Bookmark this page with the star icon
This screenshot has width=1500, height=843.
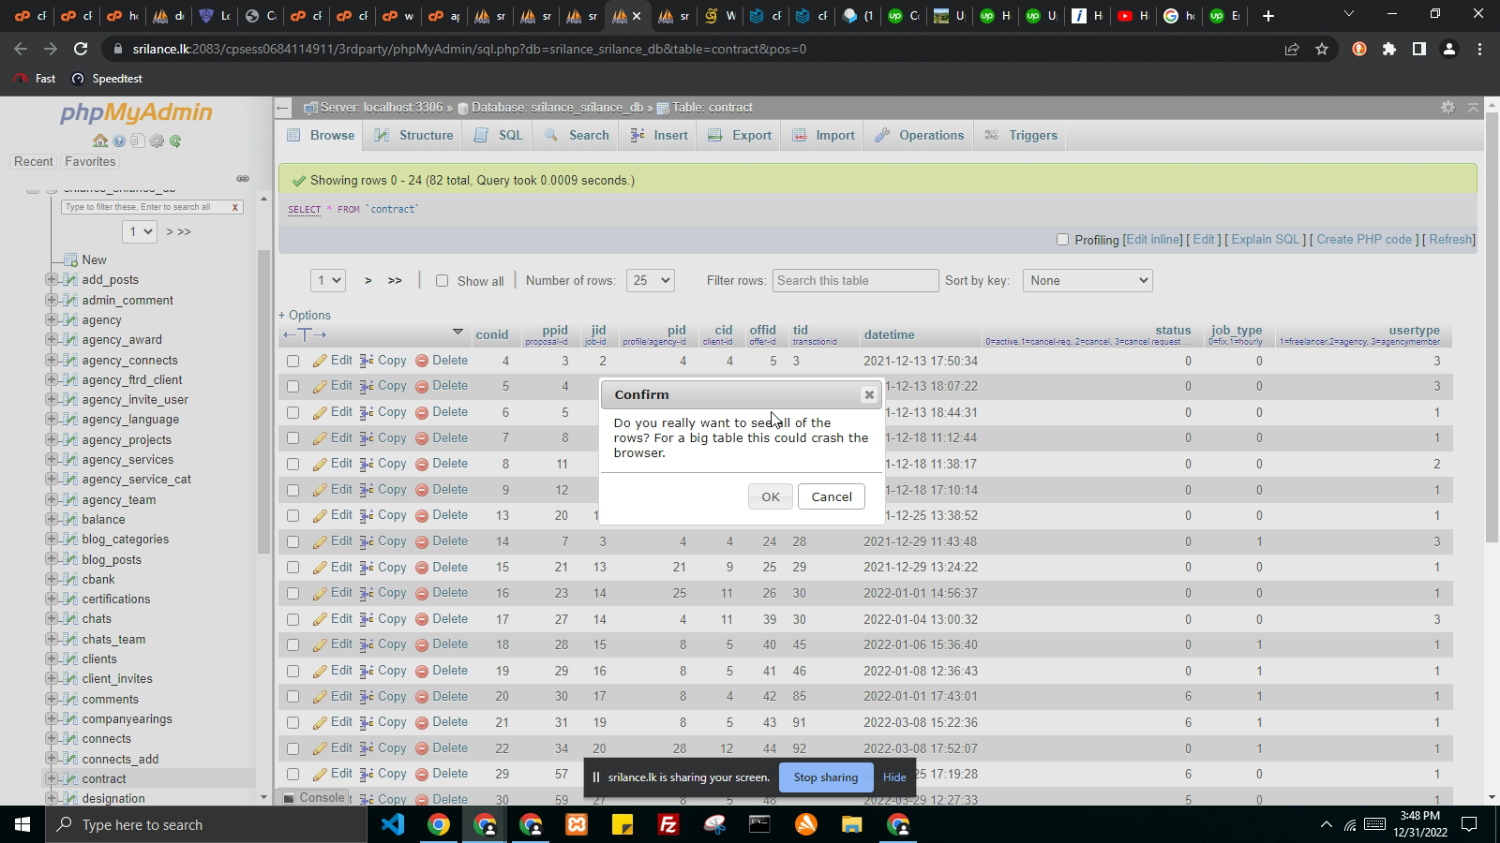tap(1322, 49)
